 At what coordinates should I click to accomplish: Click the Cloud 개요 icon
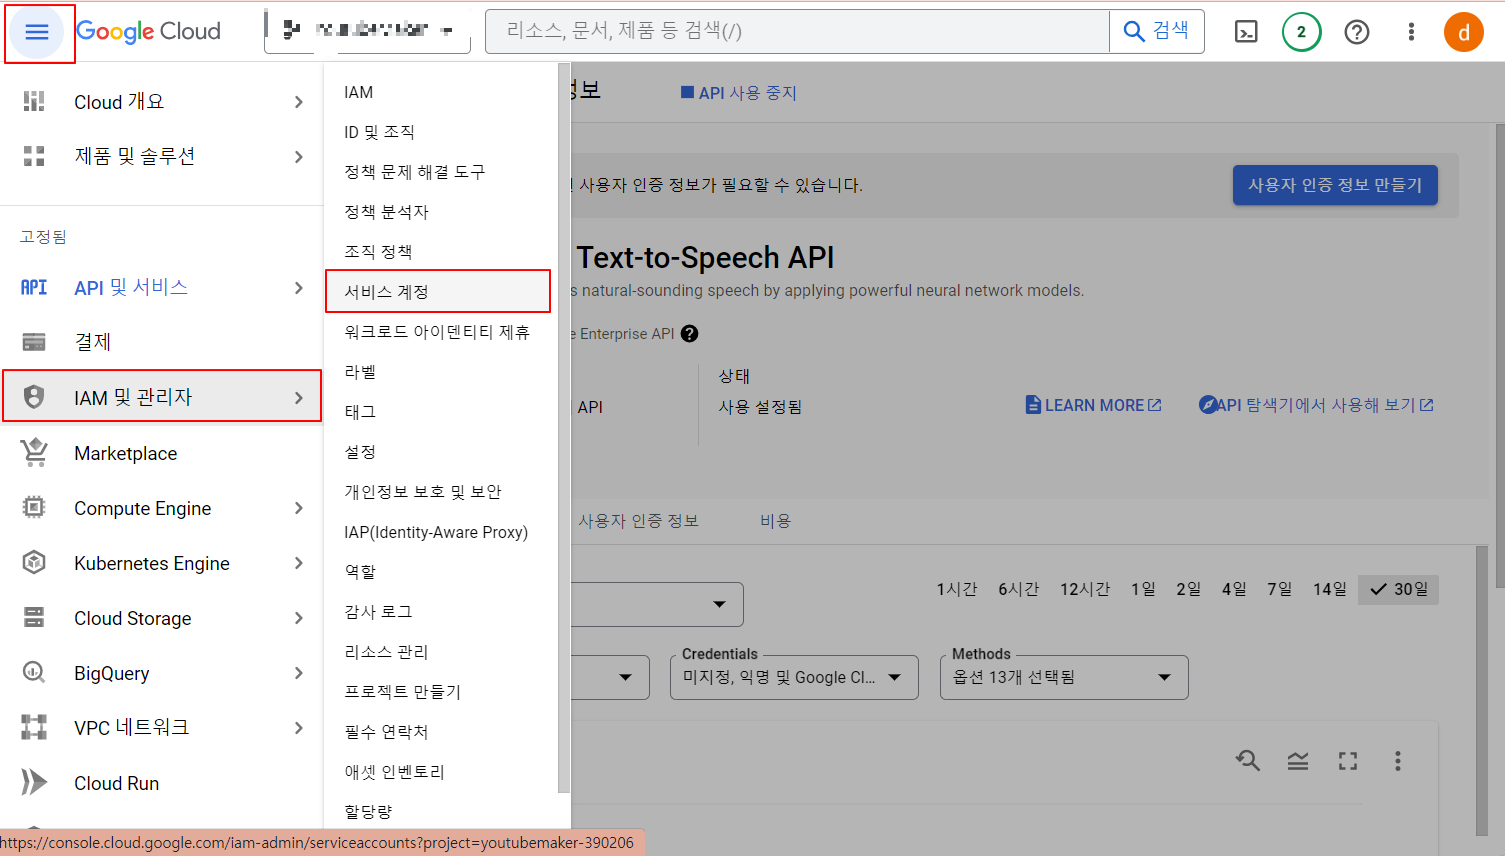pos(34,101)
